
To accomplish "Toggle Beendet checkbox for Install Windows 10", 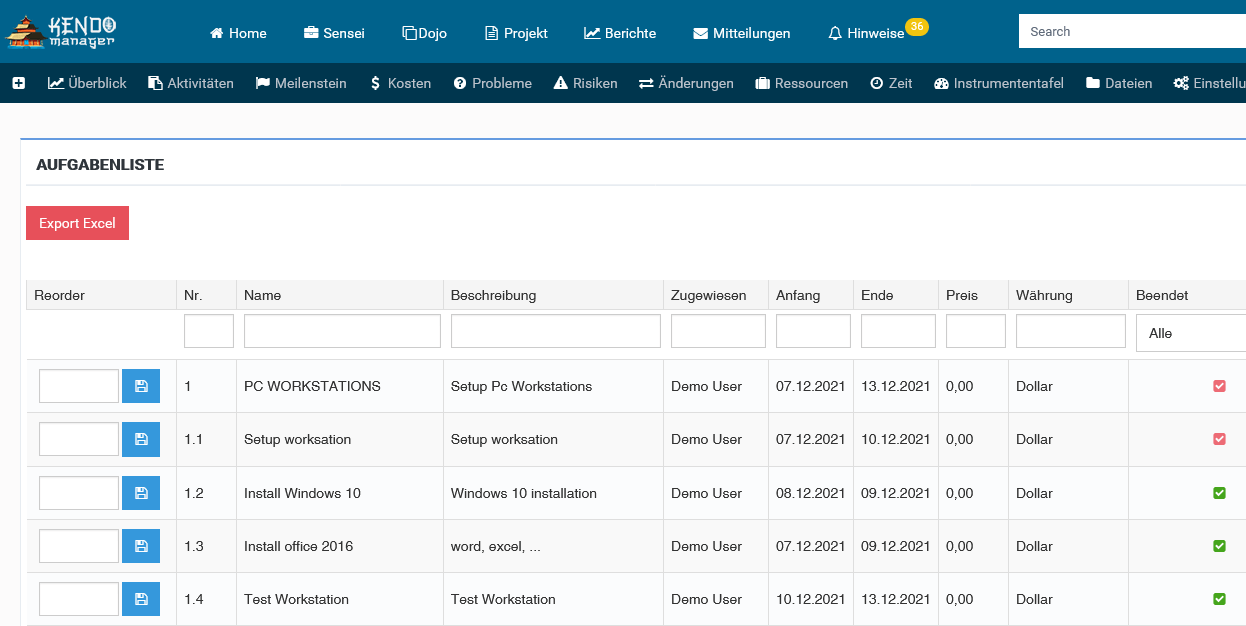I will (1219, 493).
